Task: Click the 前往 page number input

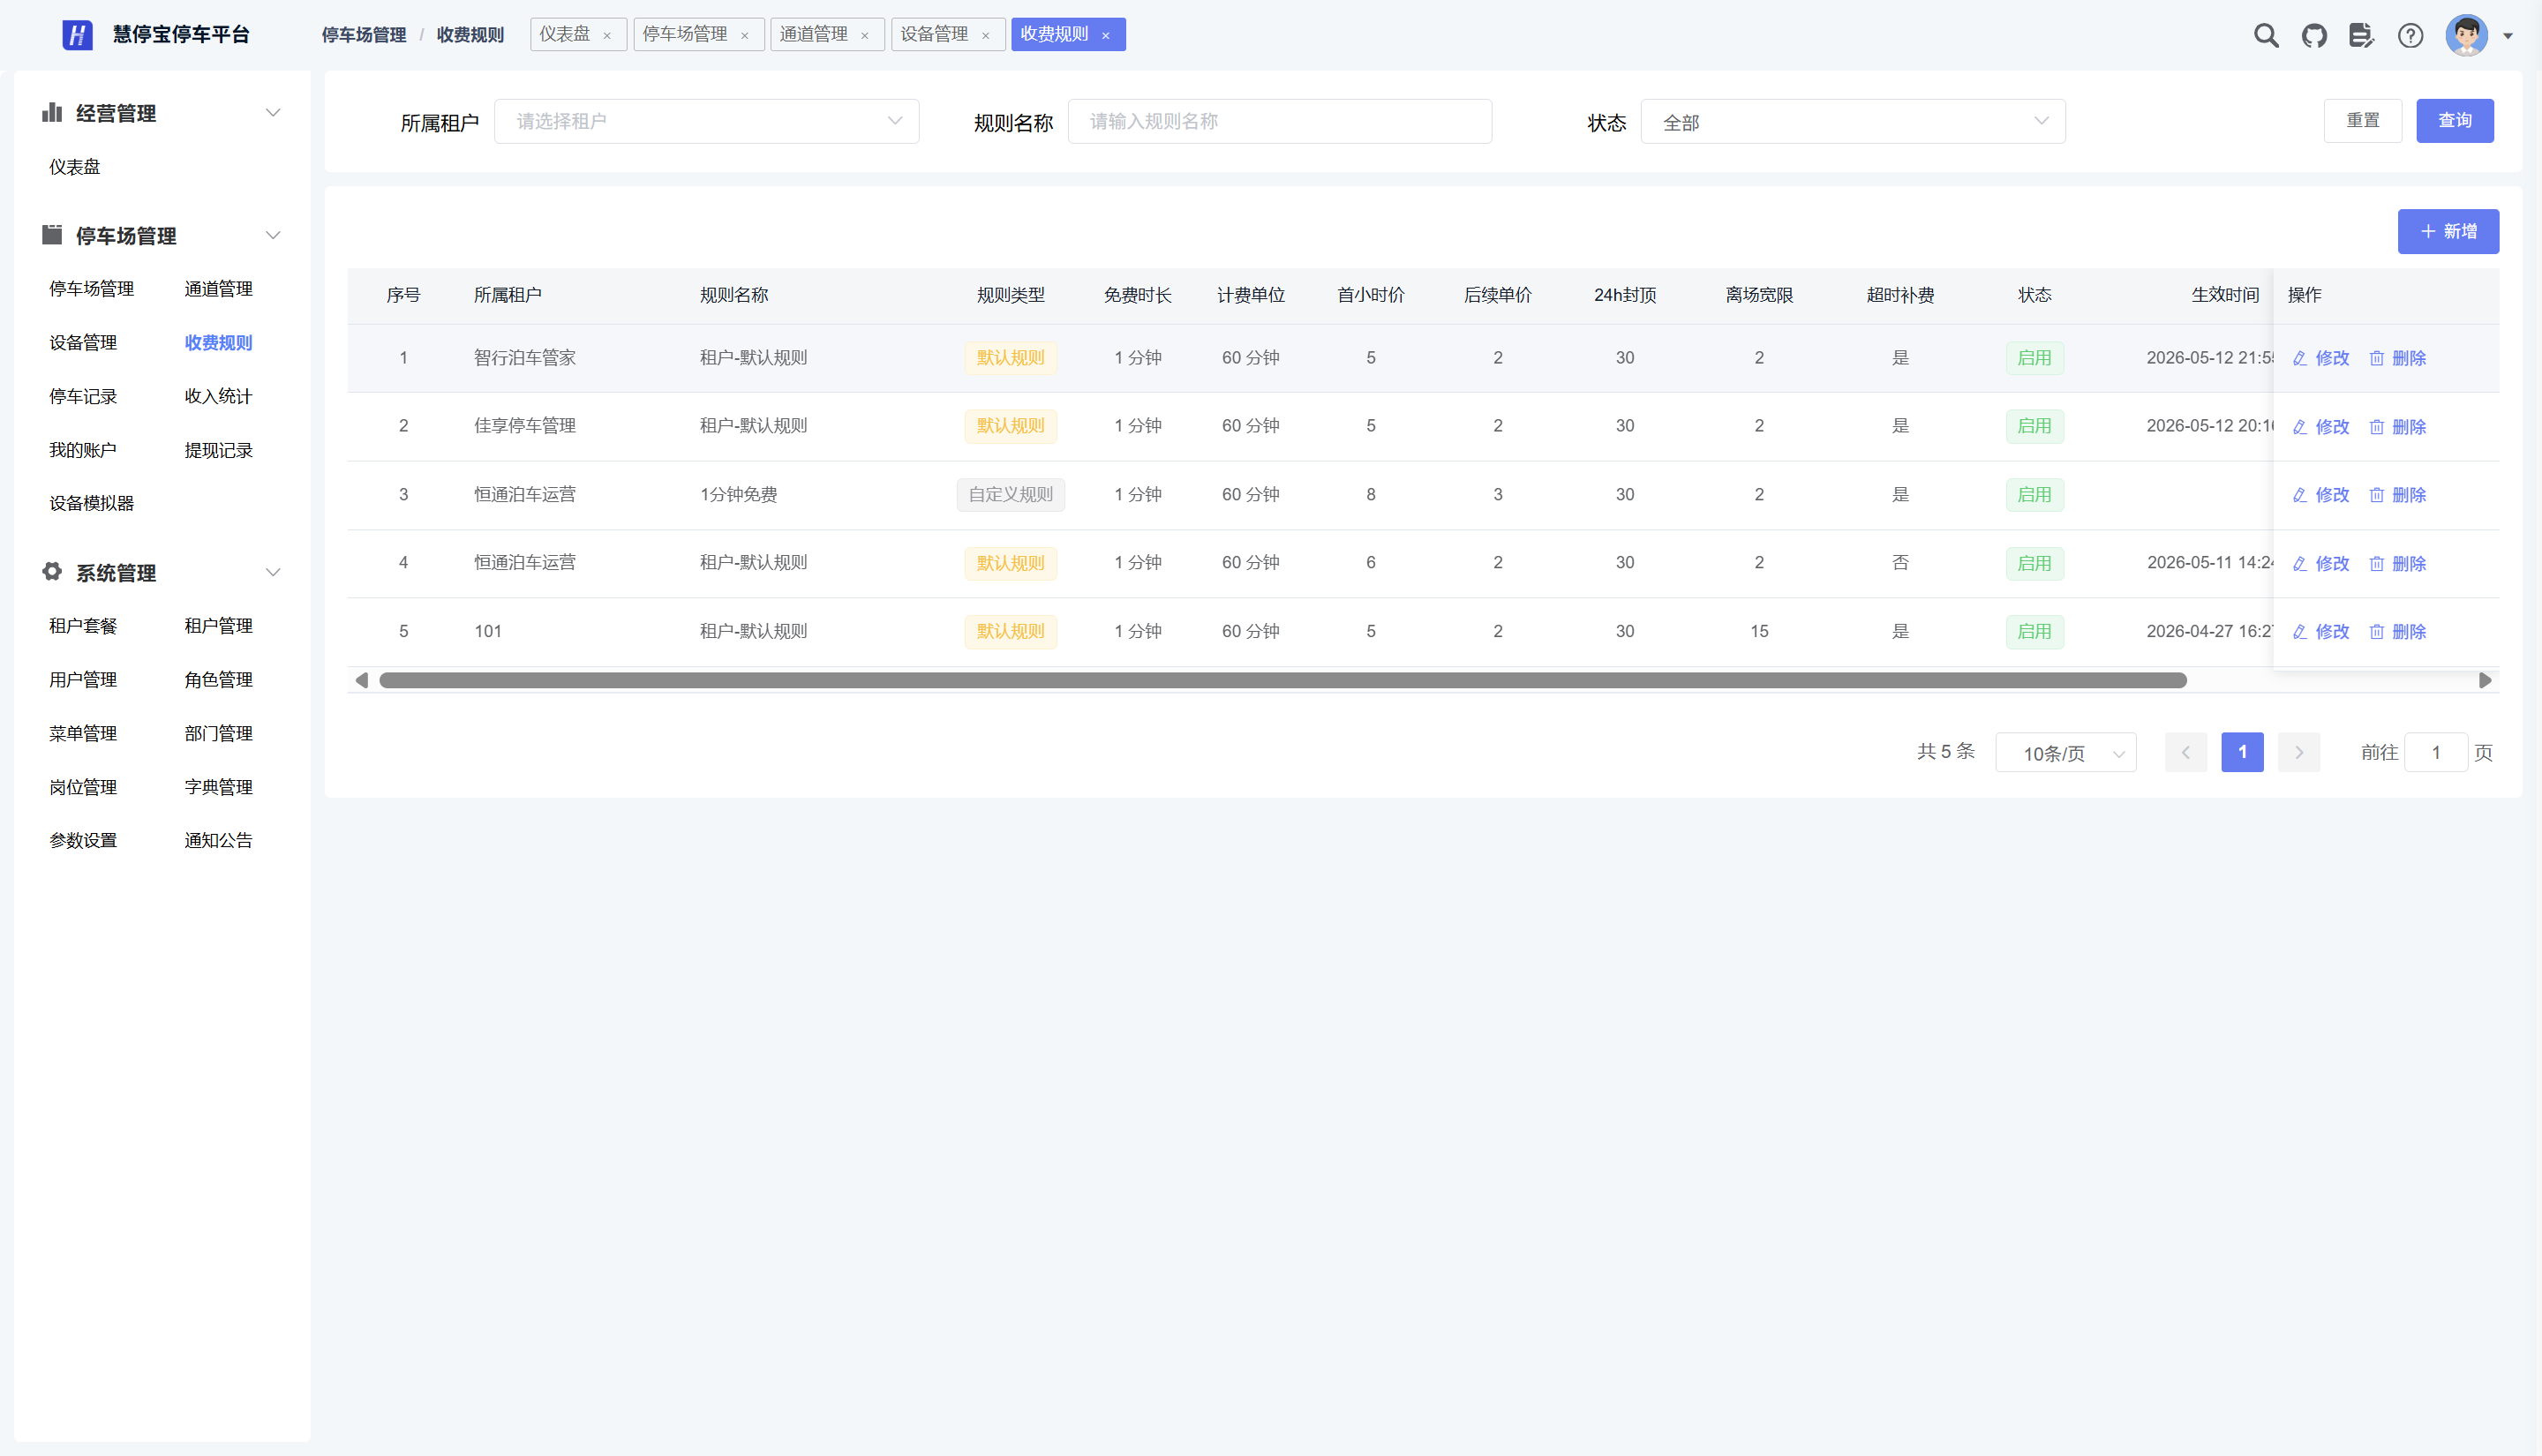Action: (x=2436, y=753)
